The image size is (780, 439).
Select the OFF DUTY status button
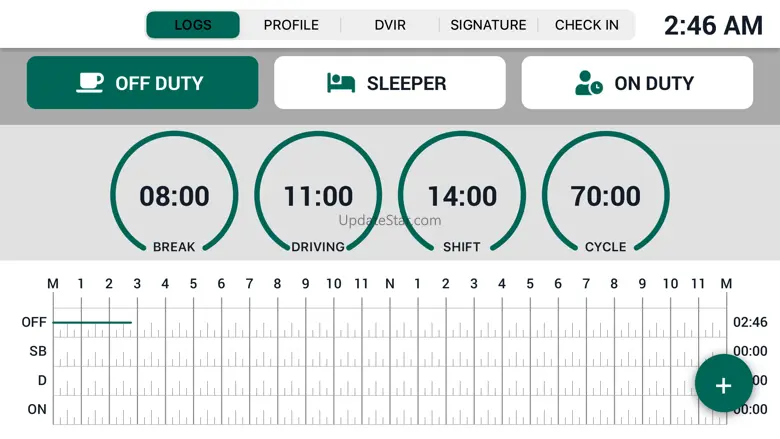pos(142,83)
